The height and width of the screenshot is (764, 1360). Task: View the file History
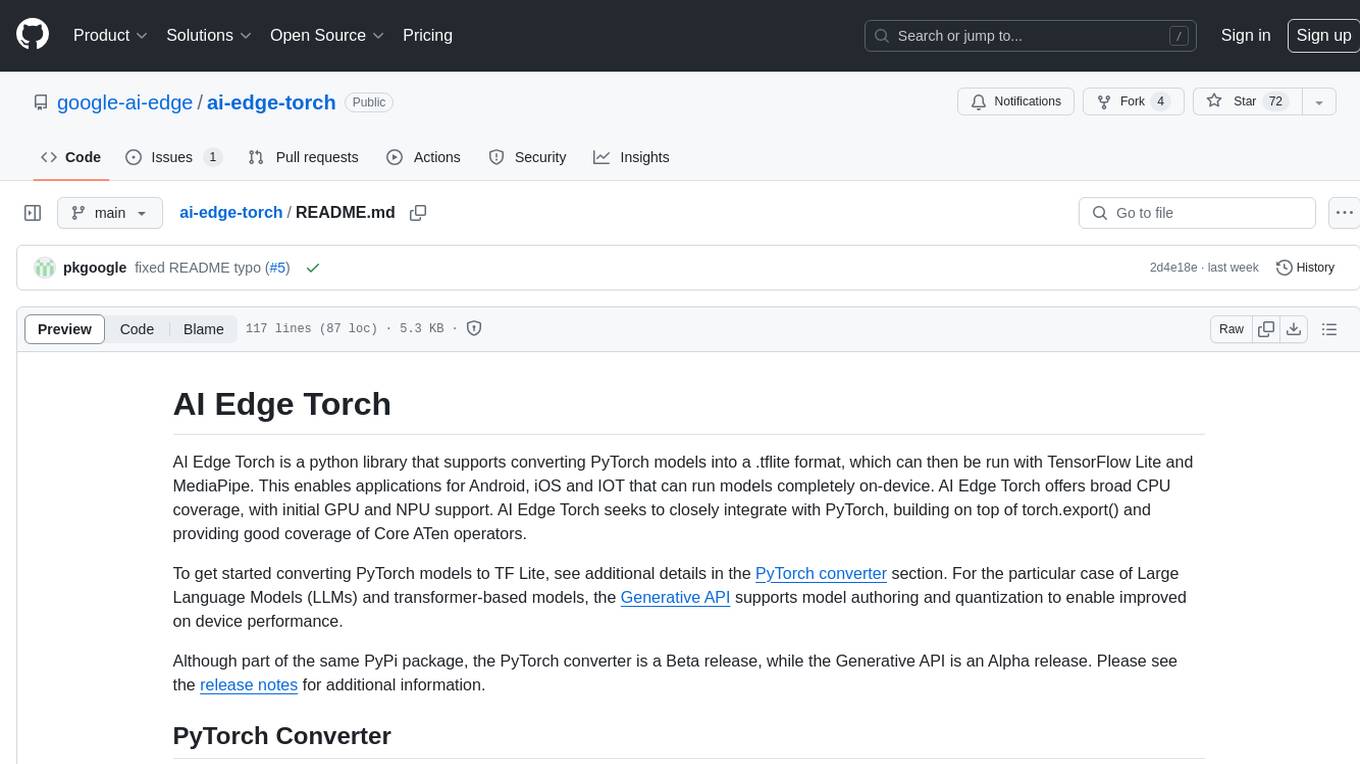(x=1306, y=268)
